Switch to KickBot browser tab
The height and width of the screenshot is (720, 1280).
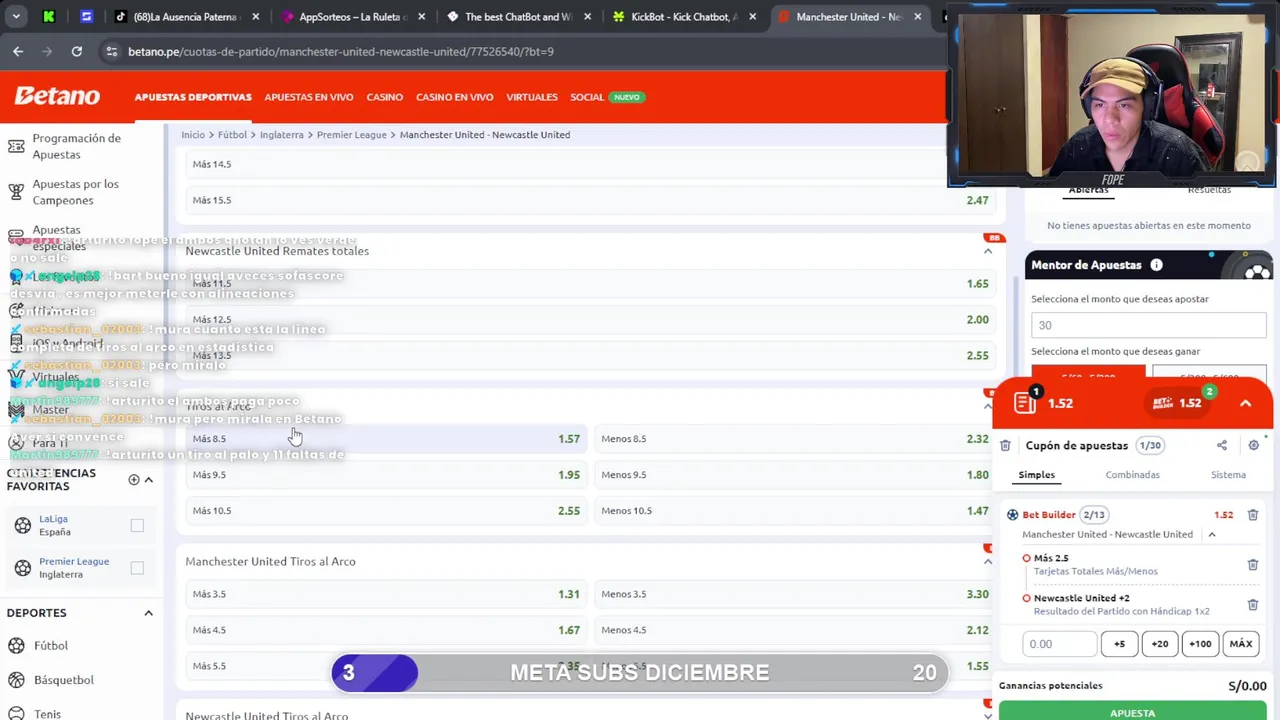coord(684,16)
